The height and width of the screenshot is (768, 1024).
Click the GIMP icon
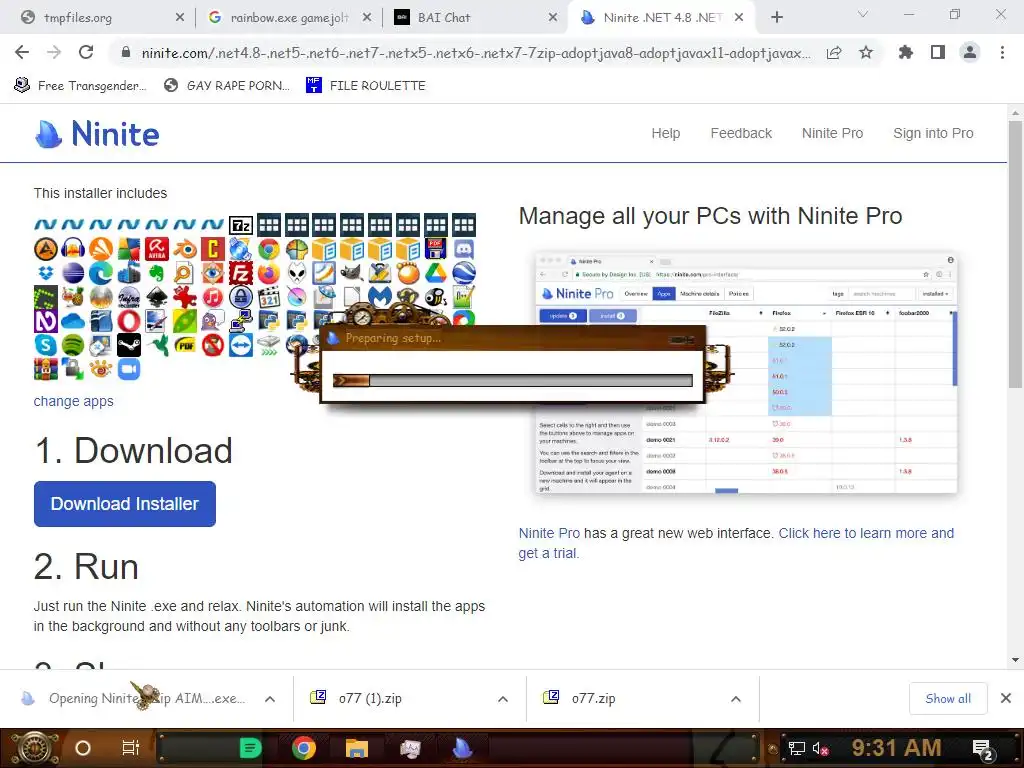coord(352,273)
